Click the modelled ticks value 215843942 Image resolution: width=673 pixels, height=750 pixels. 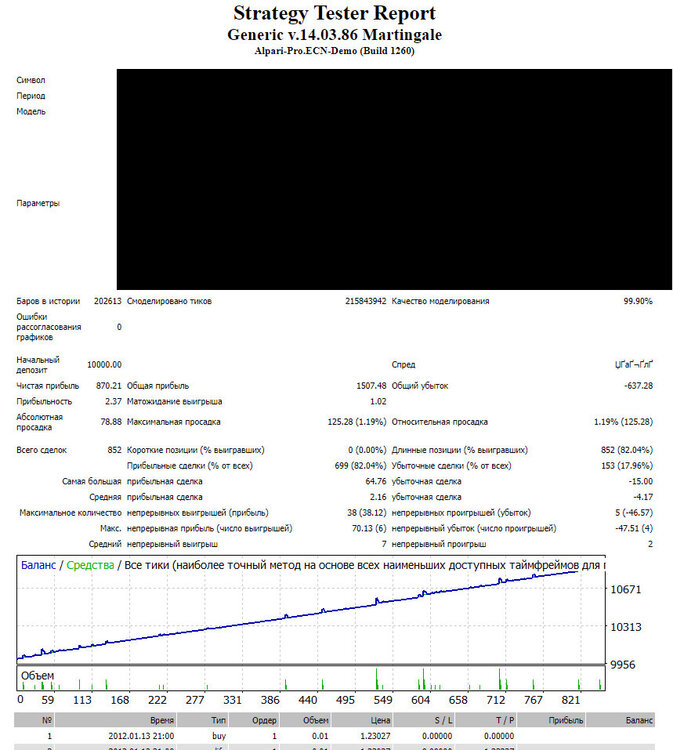click(365, 301)
